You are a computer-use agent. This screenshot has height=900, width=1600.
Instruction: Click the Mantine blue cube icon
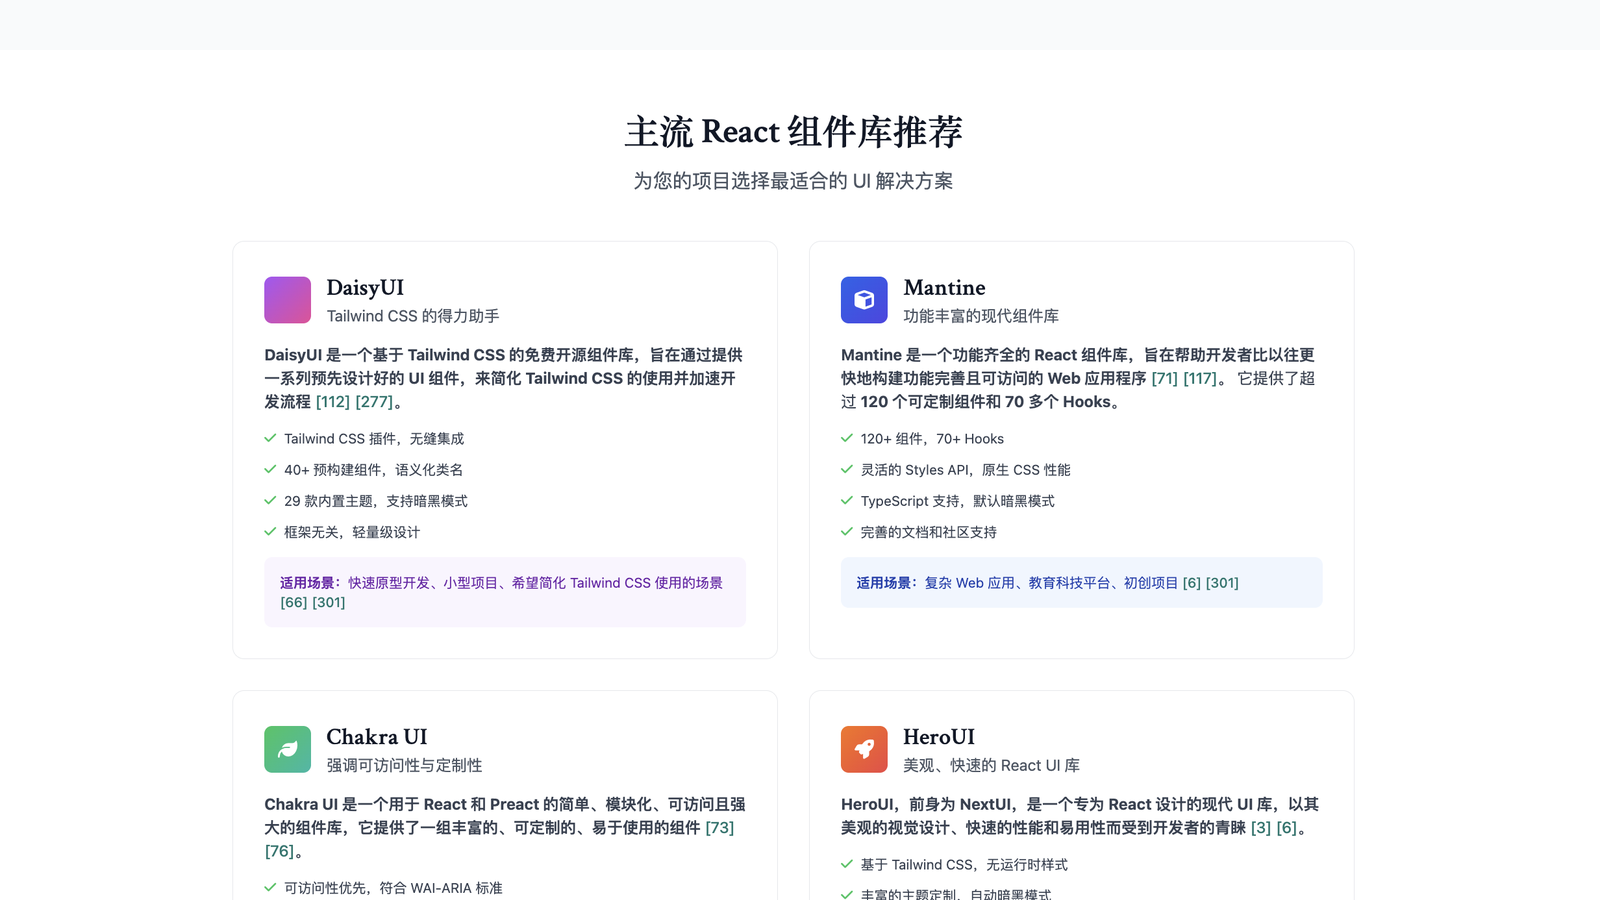coord(864,300)
